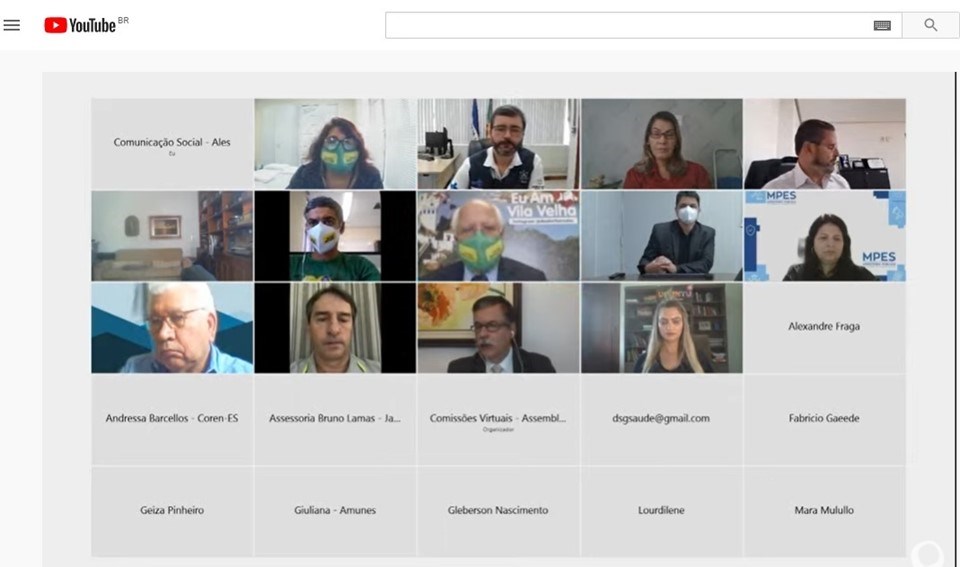The image size is (960, 567).
Task: Select the Comunicação Social - Ales tile
Action: pyautogui.click(x=172, y=143)
